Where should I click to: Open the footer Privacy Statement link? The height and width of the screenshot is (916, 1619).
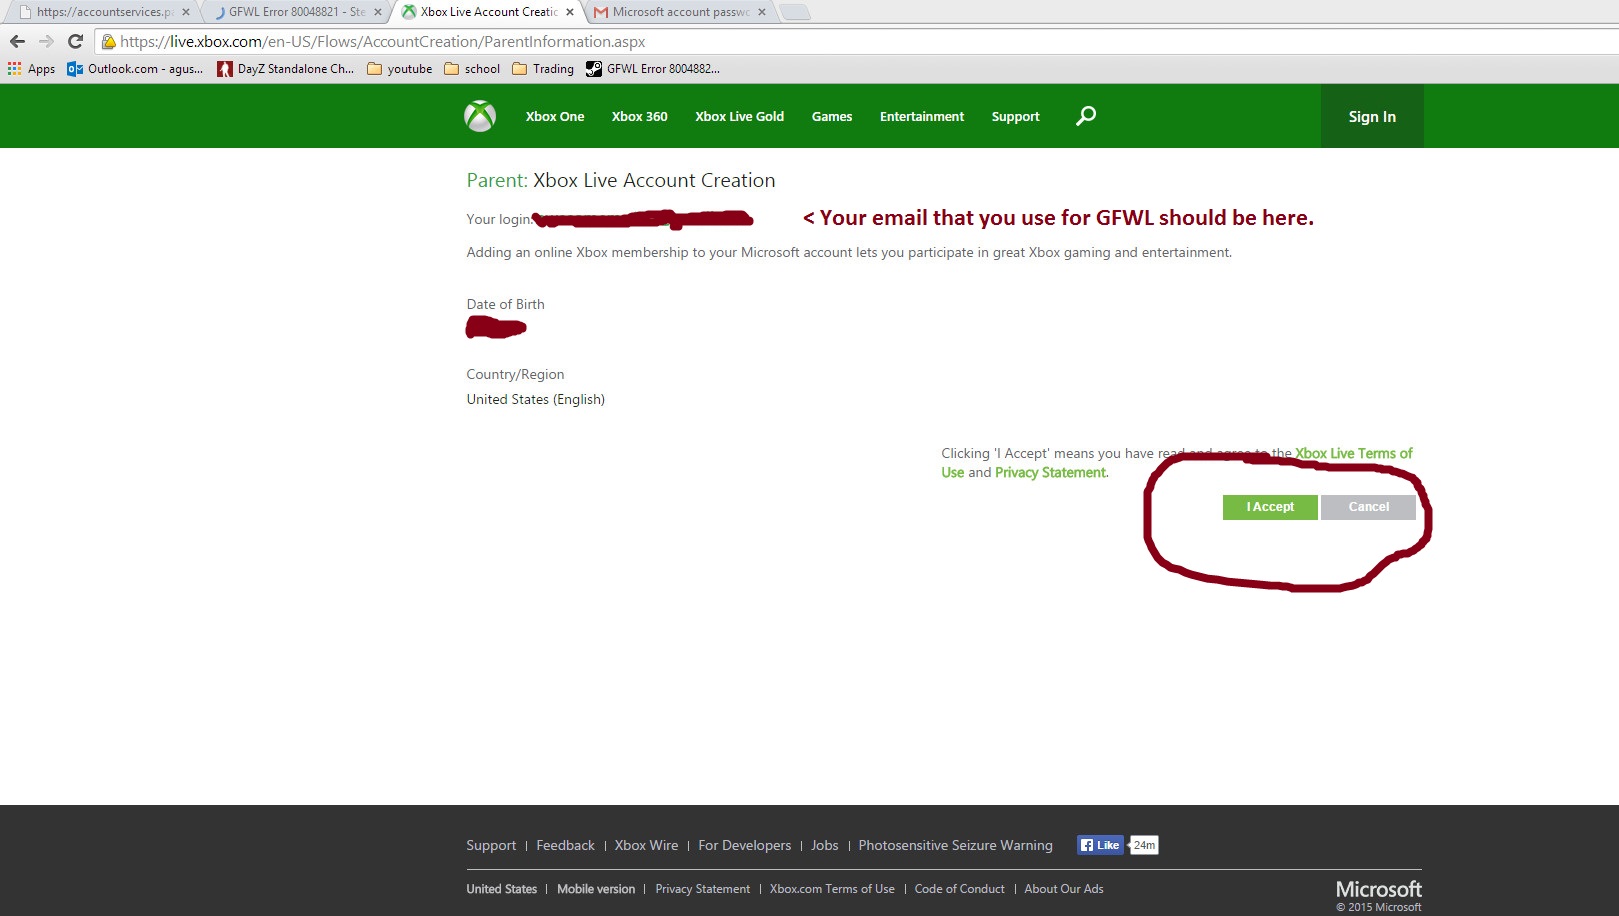click(x=703, y=889)
